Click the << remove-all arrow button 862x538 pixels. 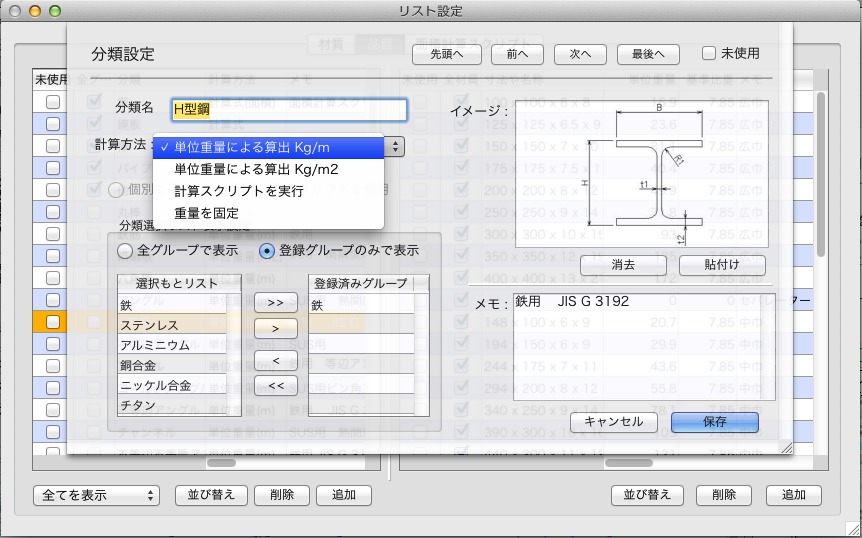coord(275,384)
